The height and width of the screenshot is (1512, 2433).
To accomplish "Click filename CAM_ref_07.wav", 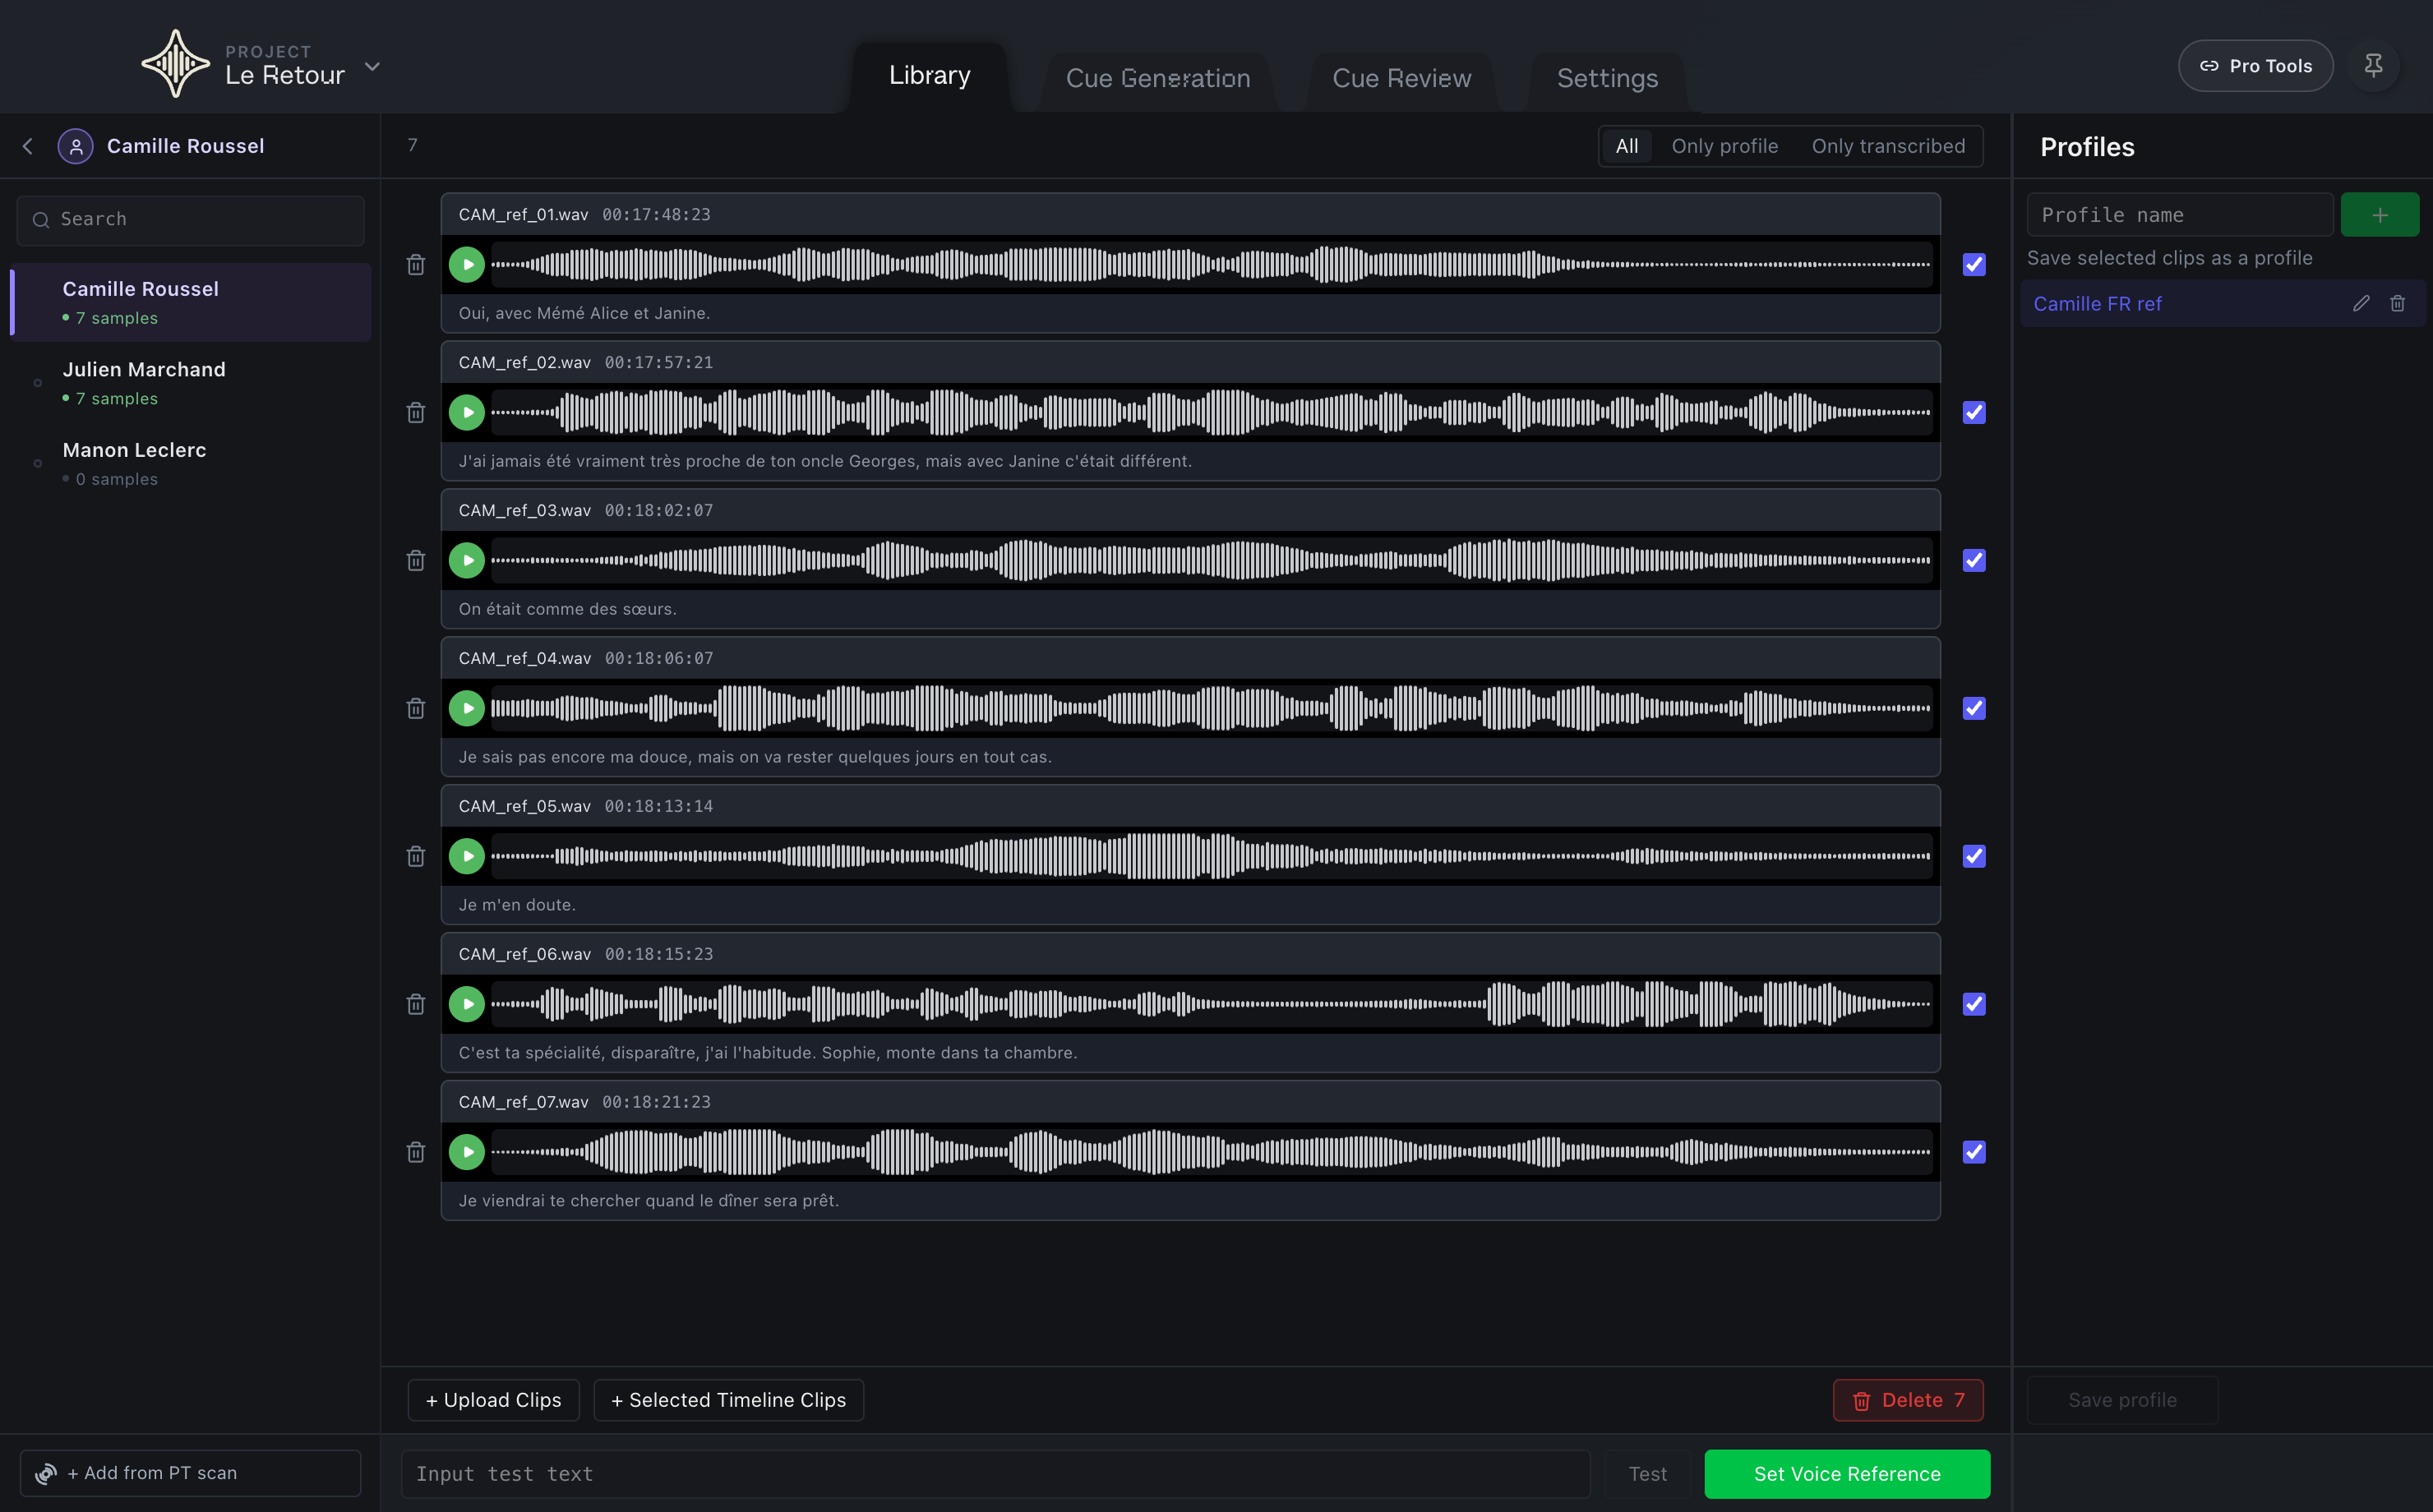I will point(523,1102).
